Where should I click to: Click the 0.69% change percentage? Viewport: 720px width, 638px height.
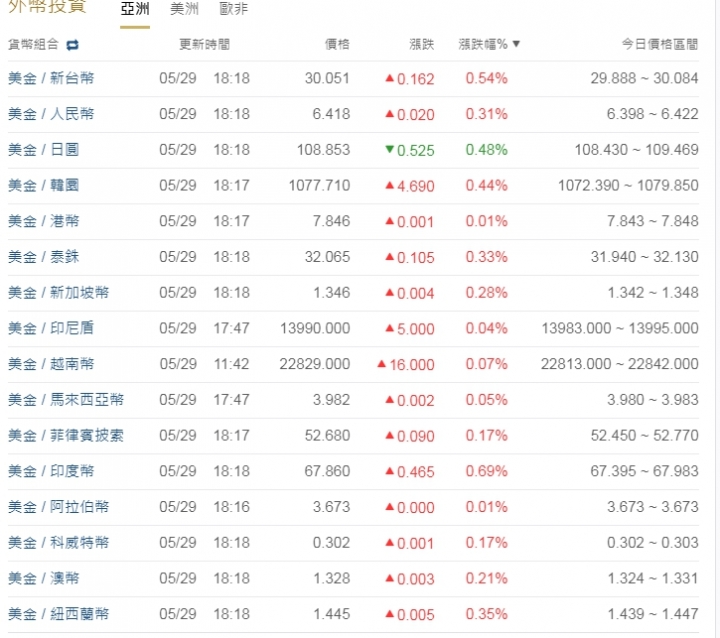point(486,471)
